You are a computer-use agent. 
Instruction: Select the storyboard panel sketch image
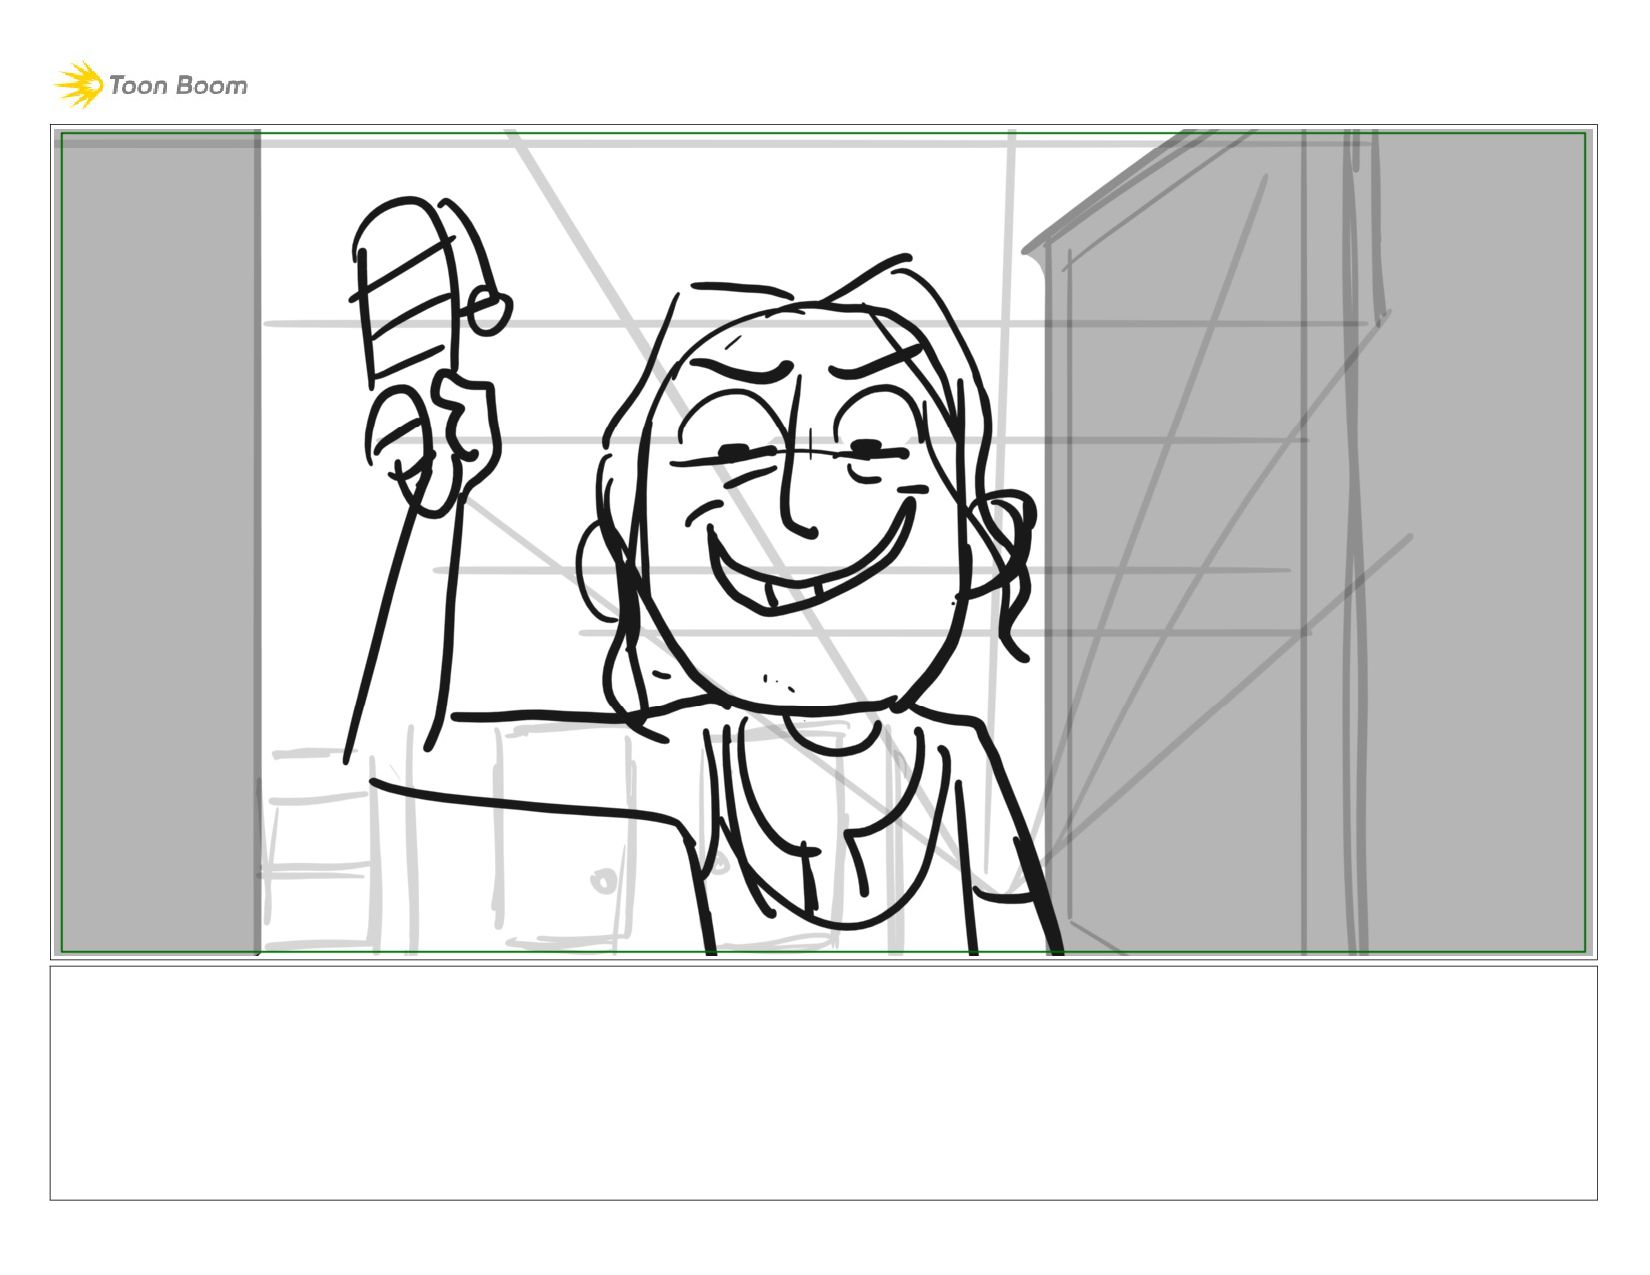pyautogui.click(x=823, y=542)
